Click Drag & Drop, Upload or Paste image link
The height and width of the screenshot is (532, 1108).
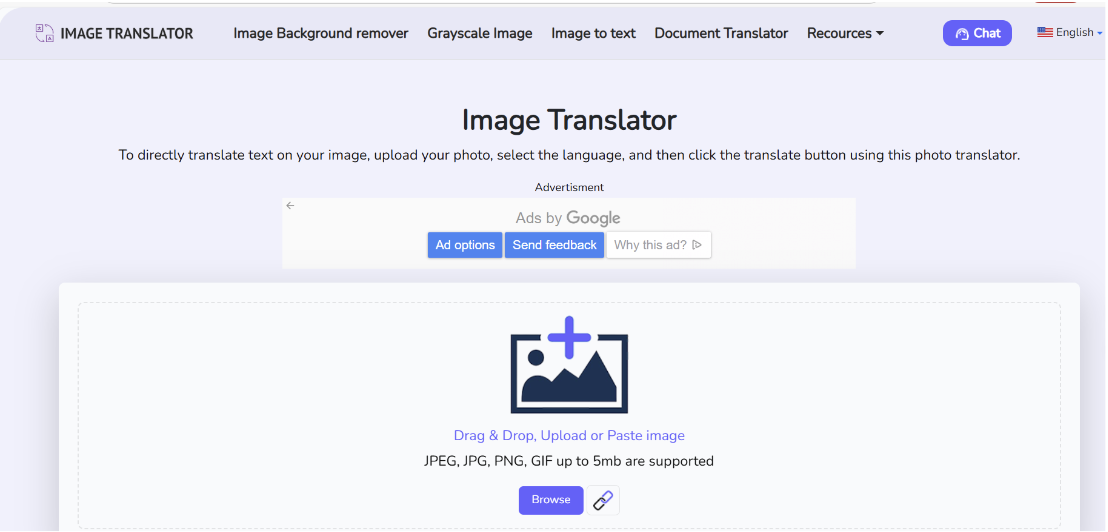(569, 436)
